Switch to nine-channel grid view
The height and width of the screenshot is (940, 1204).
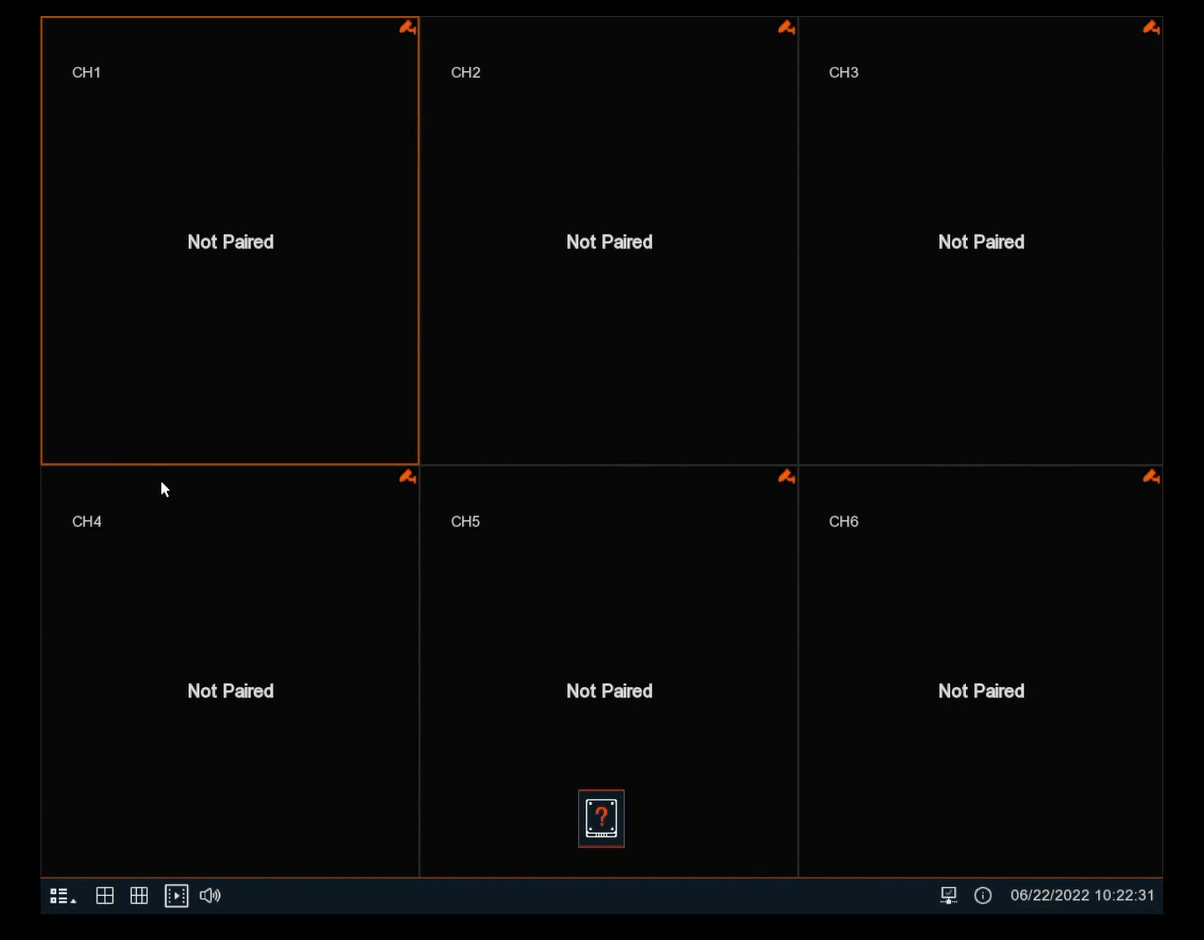point(139,896)
